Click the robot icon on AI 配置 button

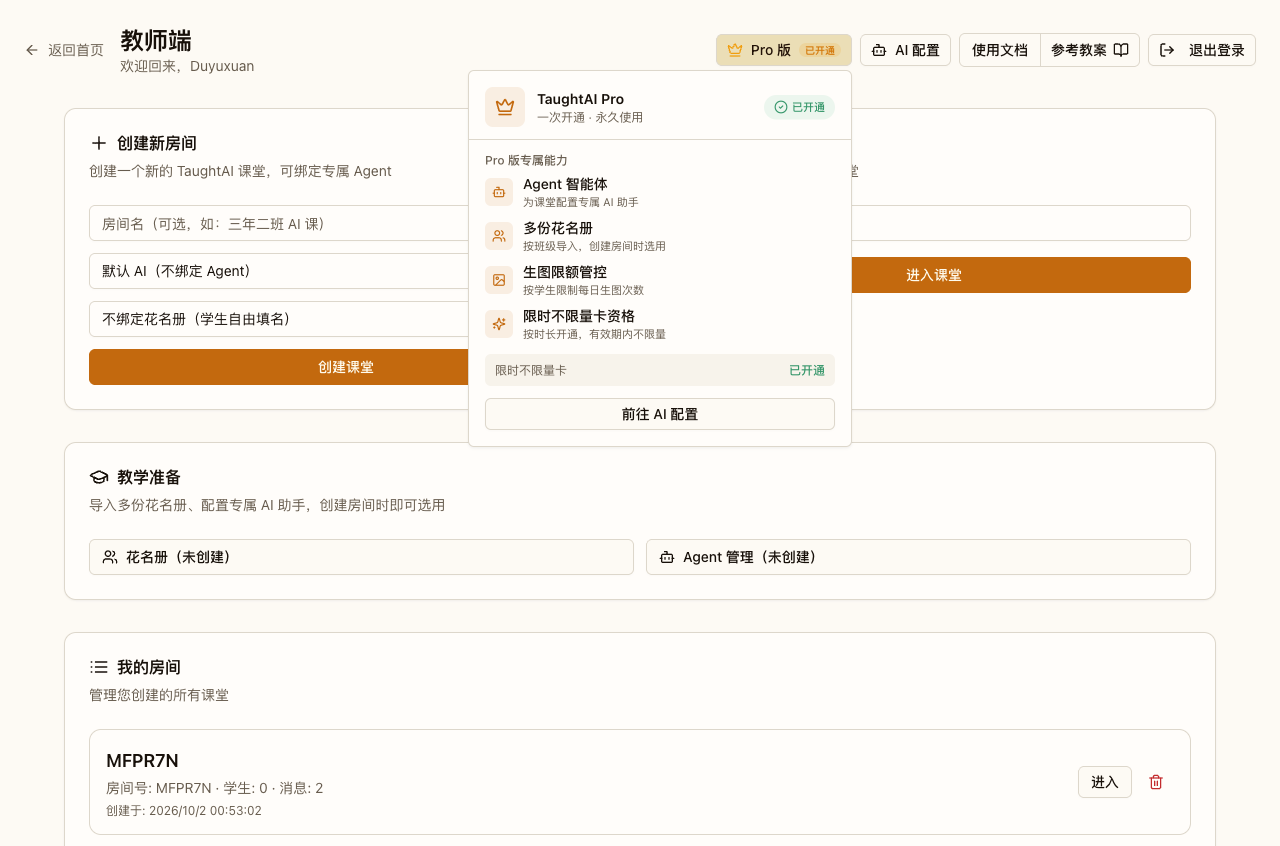click(x=879, y=50)
